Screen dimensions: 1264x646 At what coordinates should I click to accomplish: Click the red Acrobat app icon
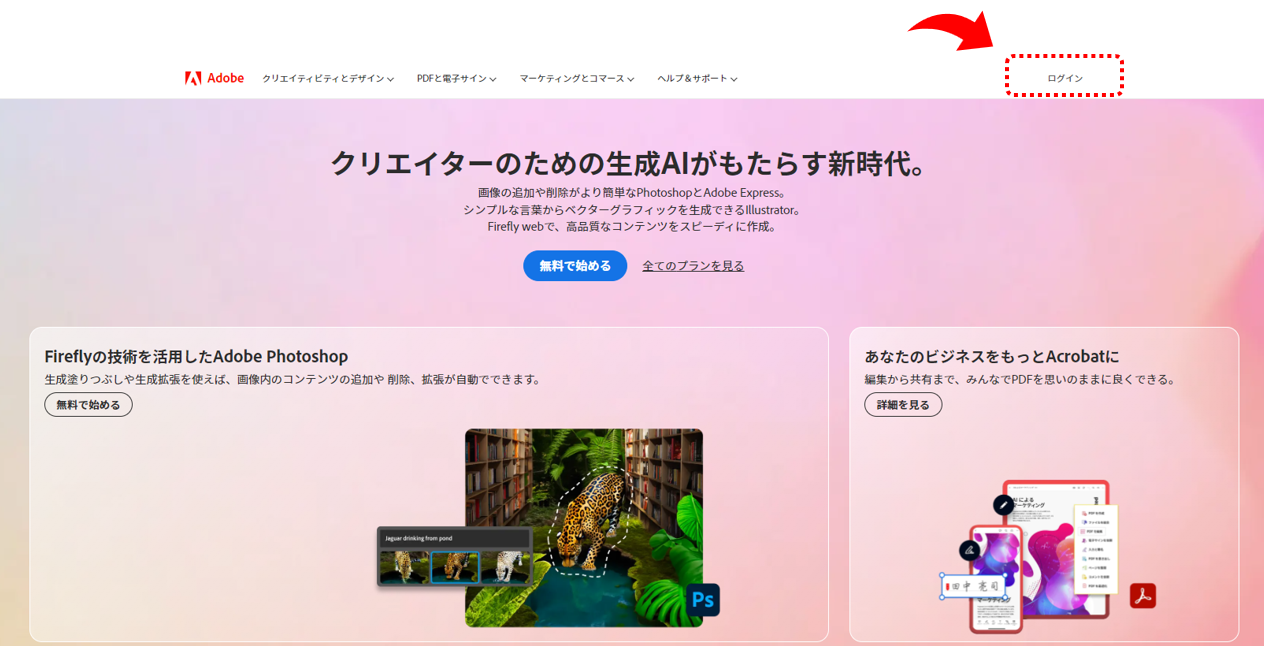point(1143,595)
